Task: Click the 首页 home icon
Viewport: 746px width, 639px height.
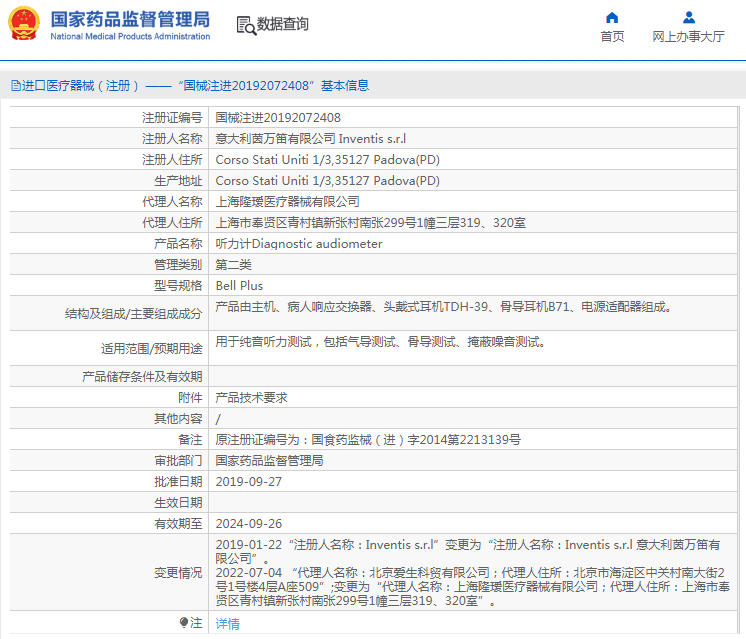Action: [612, 18]
